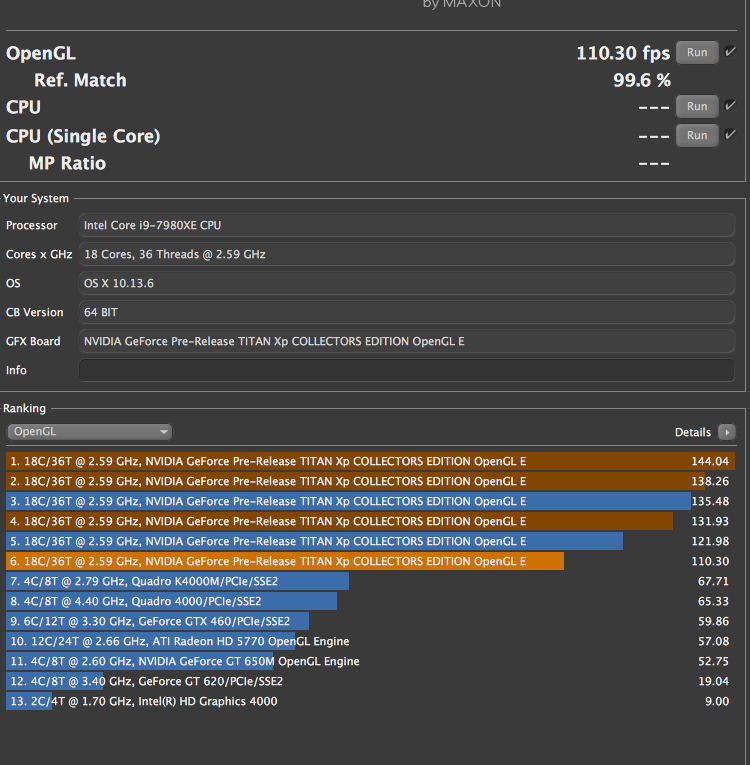This screenshot has height=765, width=750.
Task: Click the Info input field
Action: click(x=406, y=370)
